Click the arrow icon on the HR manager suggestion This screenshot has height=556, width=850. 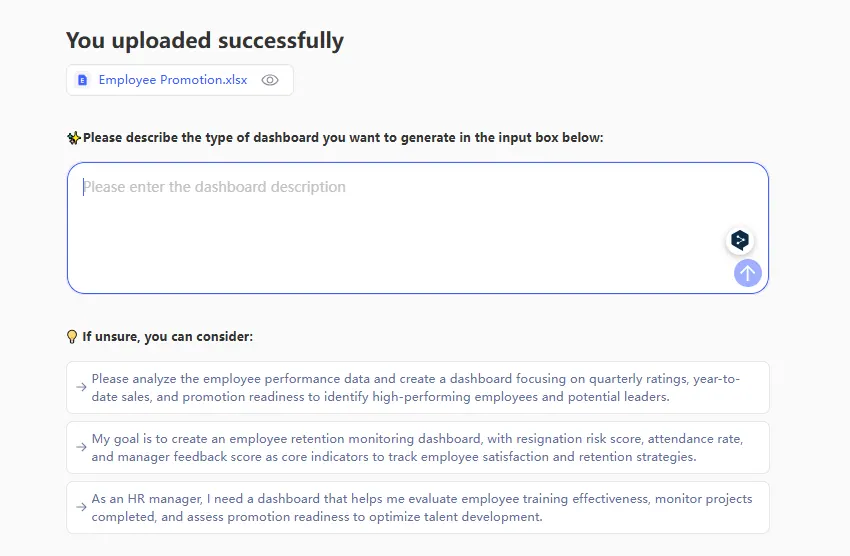81,508
